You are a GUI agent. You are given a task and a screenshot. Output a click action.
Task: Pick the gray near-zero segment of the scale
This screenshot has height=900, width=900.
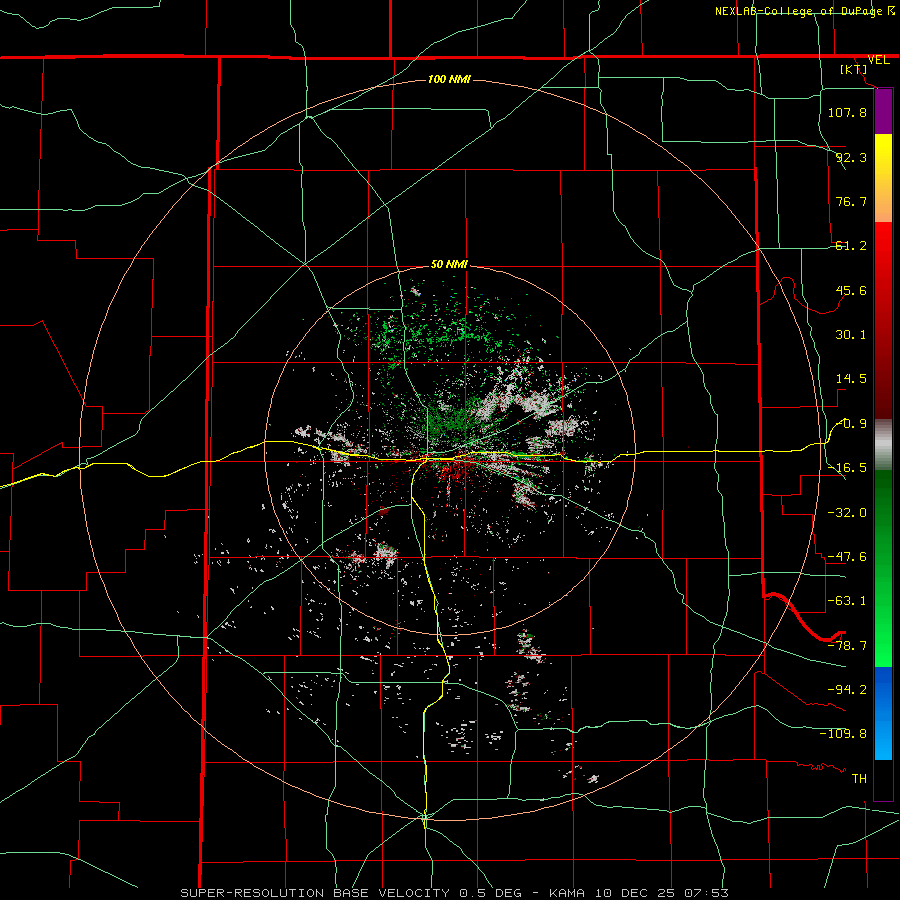[x=883, y=445]
